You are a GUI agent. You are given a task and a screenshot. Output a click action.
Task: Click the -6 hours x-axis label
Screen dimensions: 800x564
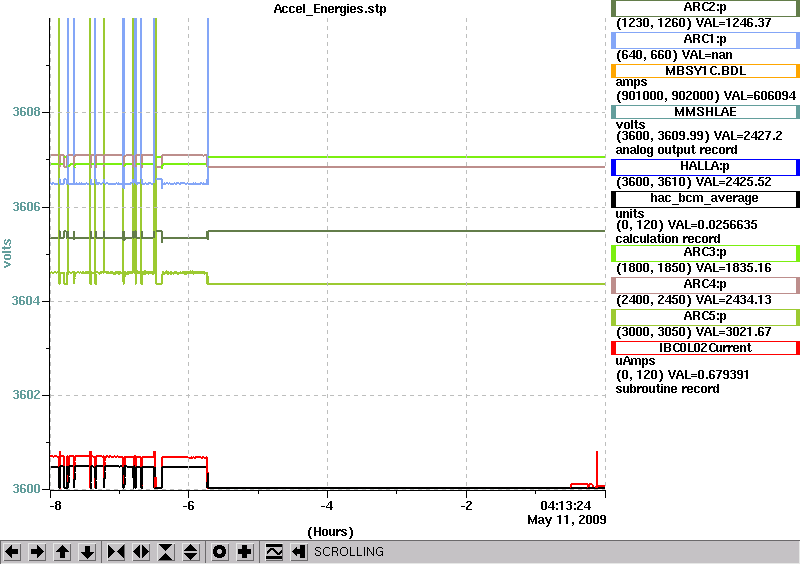click(x=188, y=506)
